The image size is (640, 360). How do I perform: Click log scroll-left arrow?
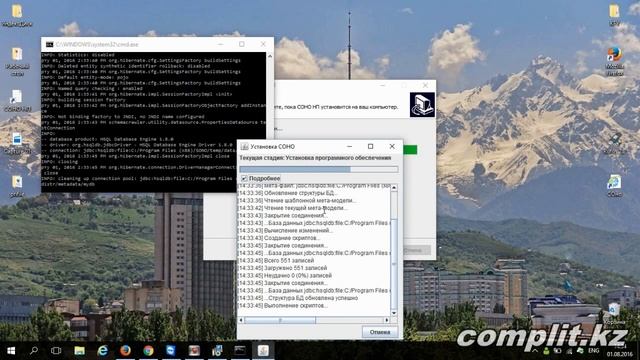point(241,320)
